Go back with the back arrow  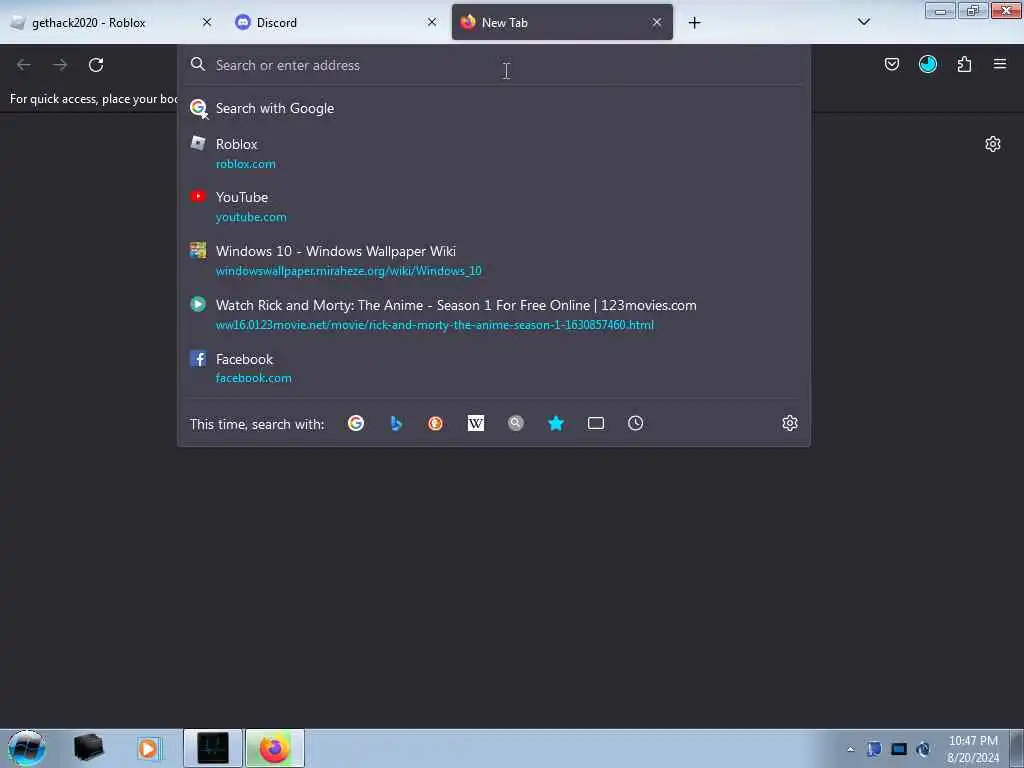click(x=24, y=65)
